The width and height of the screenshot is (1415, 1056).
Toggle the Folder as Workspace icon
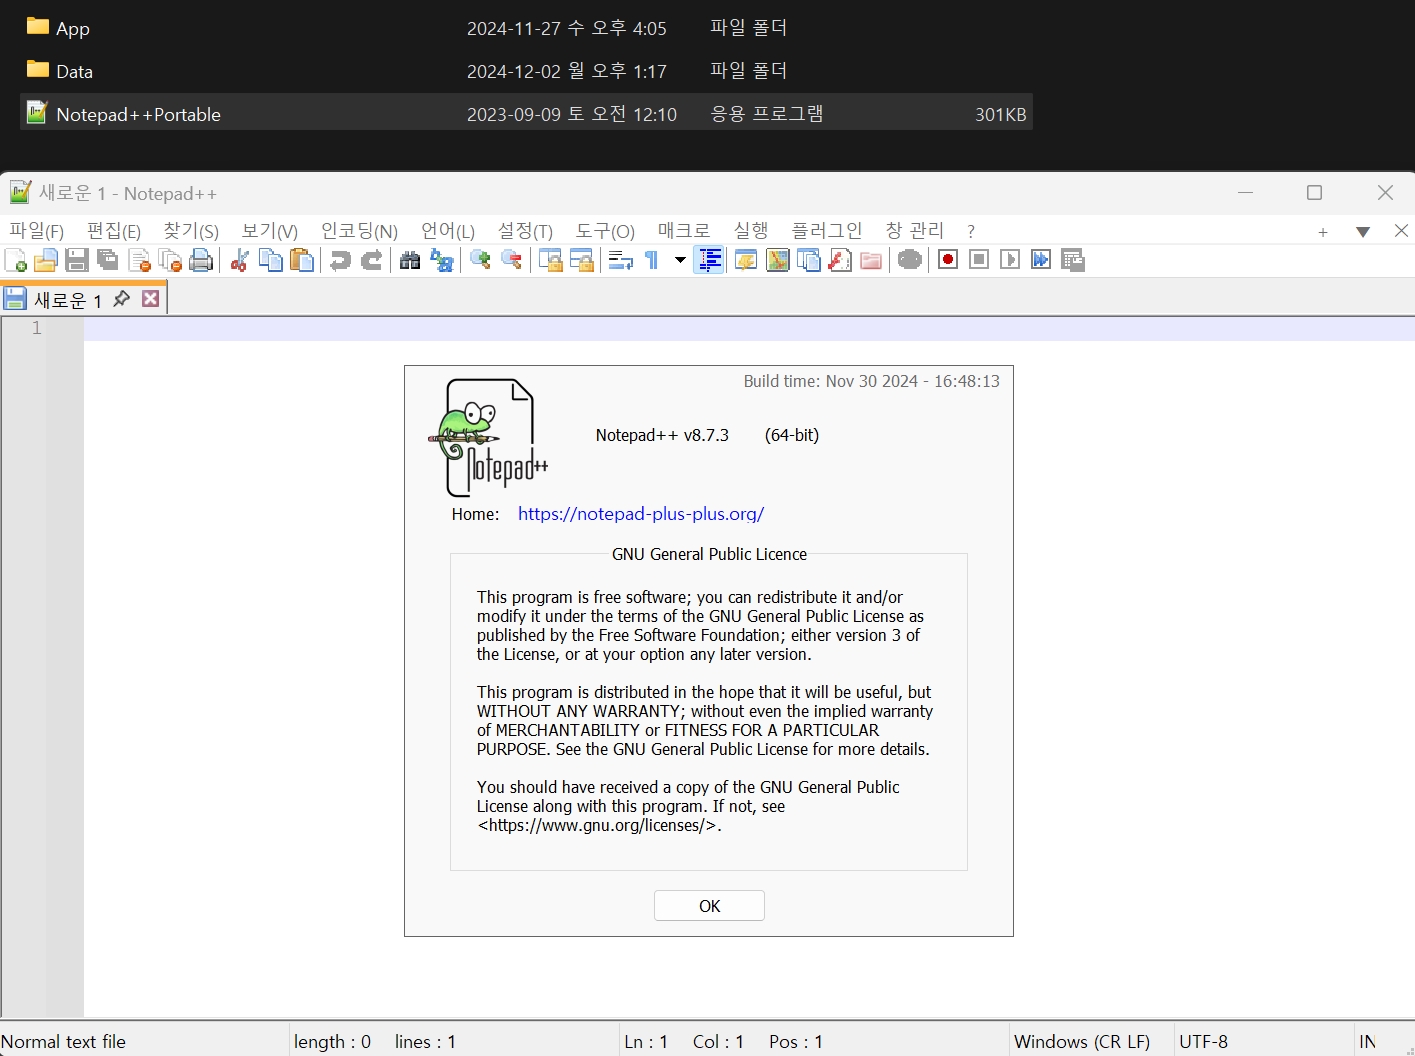pos(872,261)
